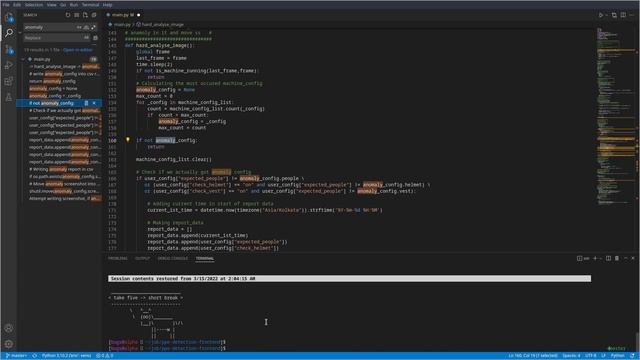Add a new terminal with plus icon
Viewport: 640px width, 360px height.
pos(595,258)
